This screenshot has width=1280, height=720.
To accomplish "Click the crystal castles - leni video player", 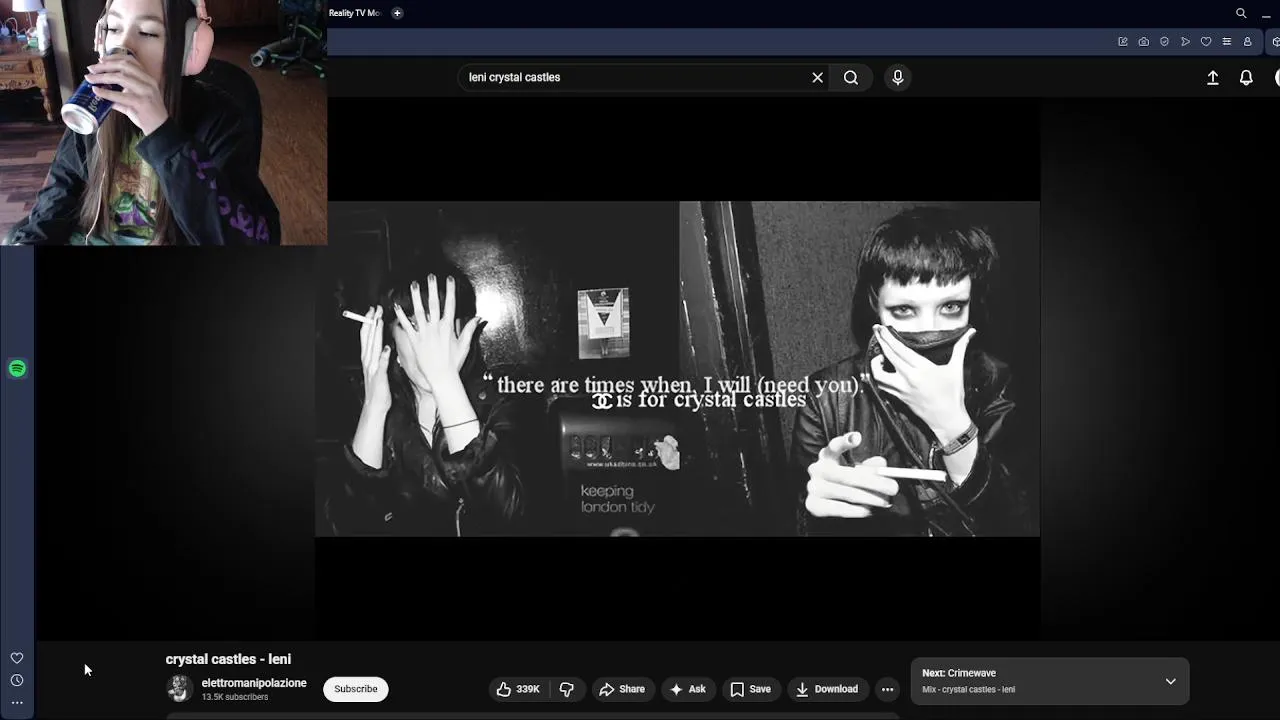I will coord(678,368).
